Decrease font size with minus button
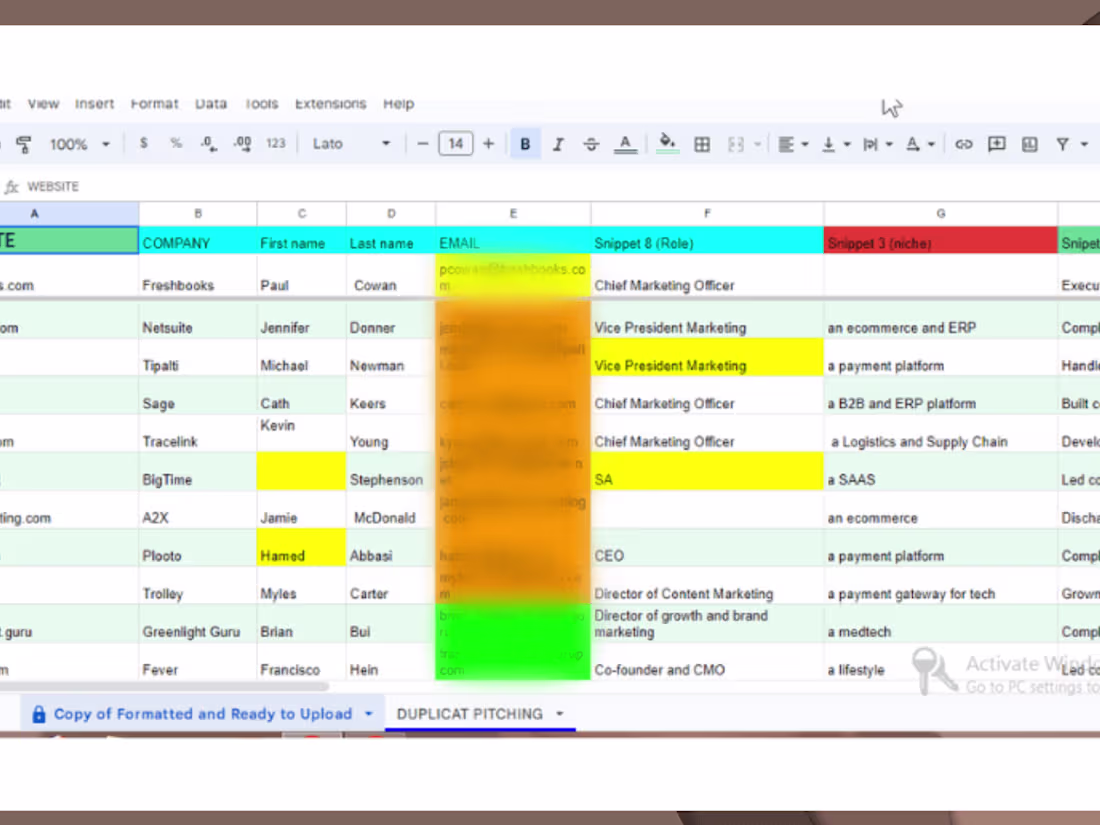 [x=422, y=144]
